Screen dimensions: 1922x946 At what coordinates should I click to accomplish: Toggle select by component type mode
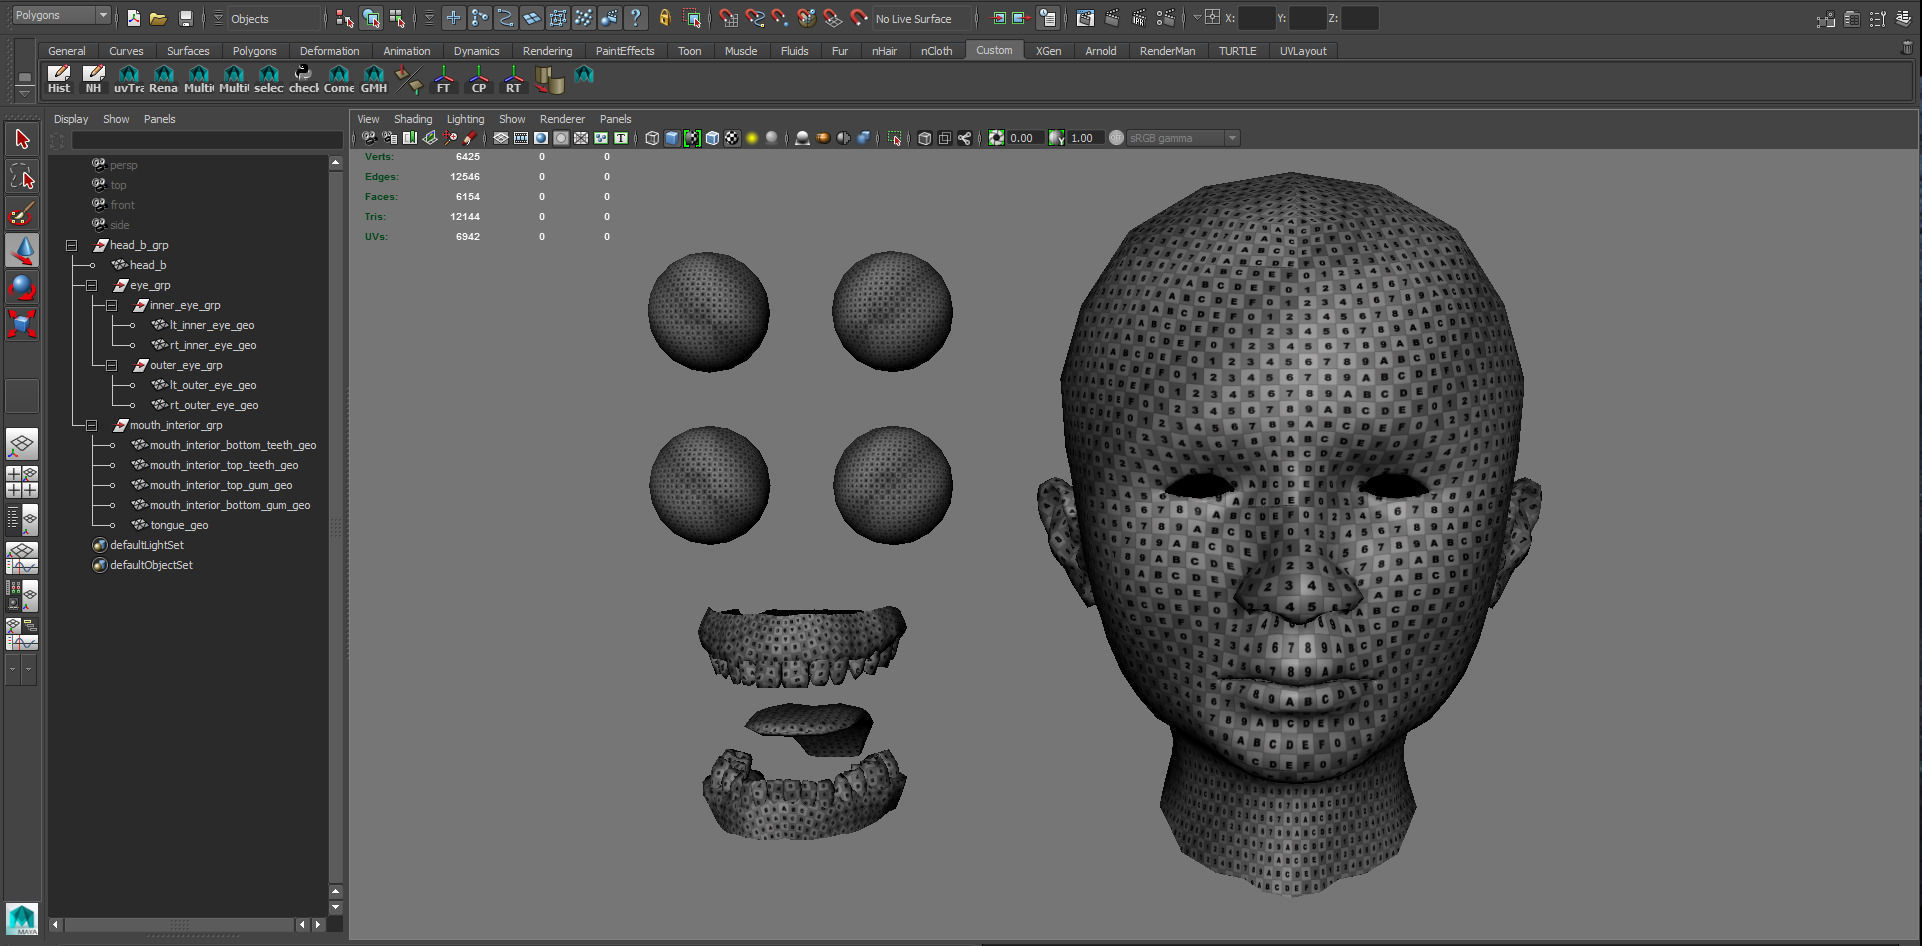pyautogui.click(x=397, y=18)
